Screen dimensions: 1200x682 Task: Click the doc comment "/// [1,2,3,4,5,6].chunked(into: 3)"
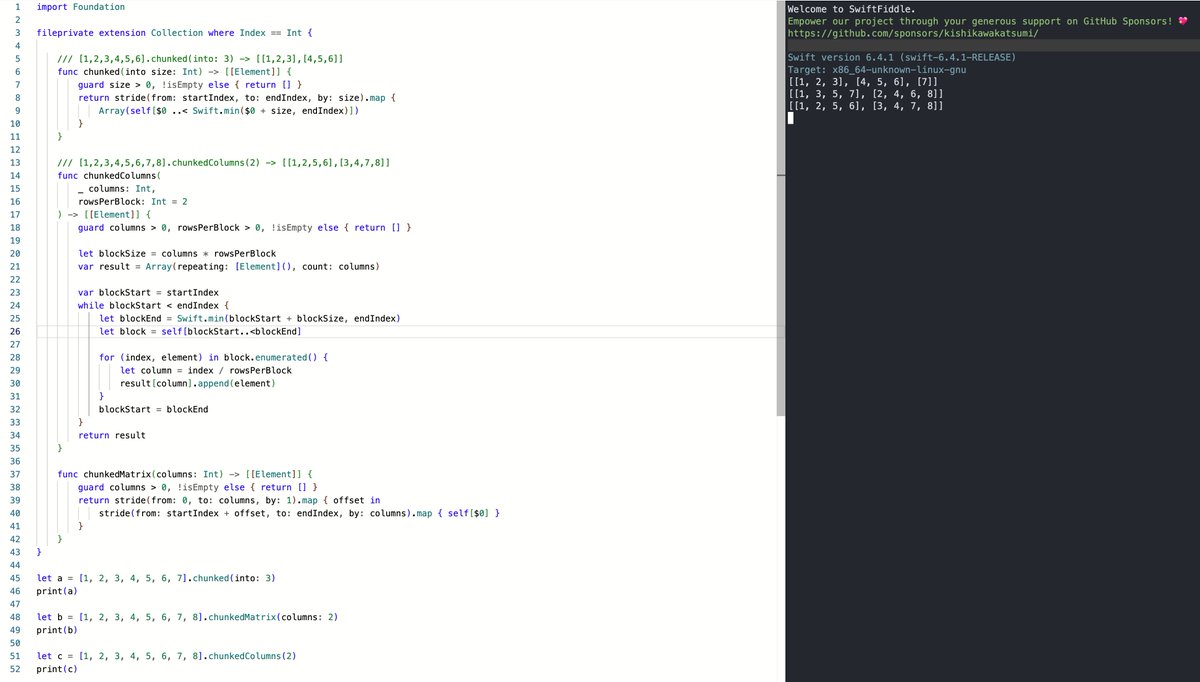pos(201,59)
